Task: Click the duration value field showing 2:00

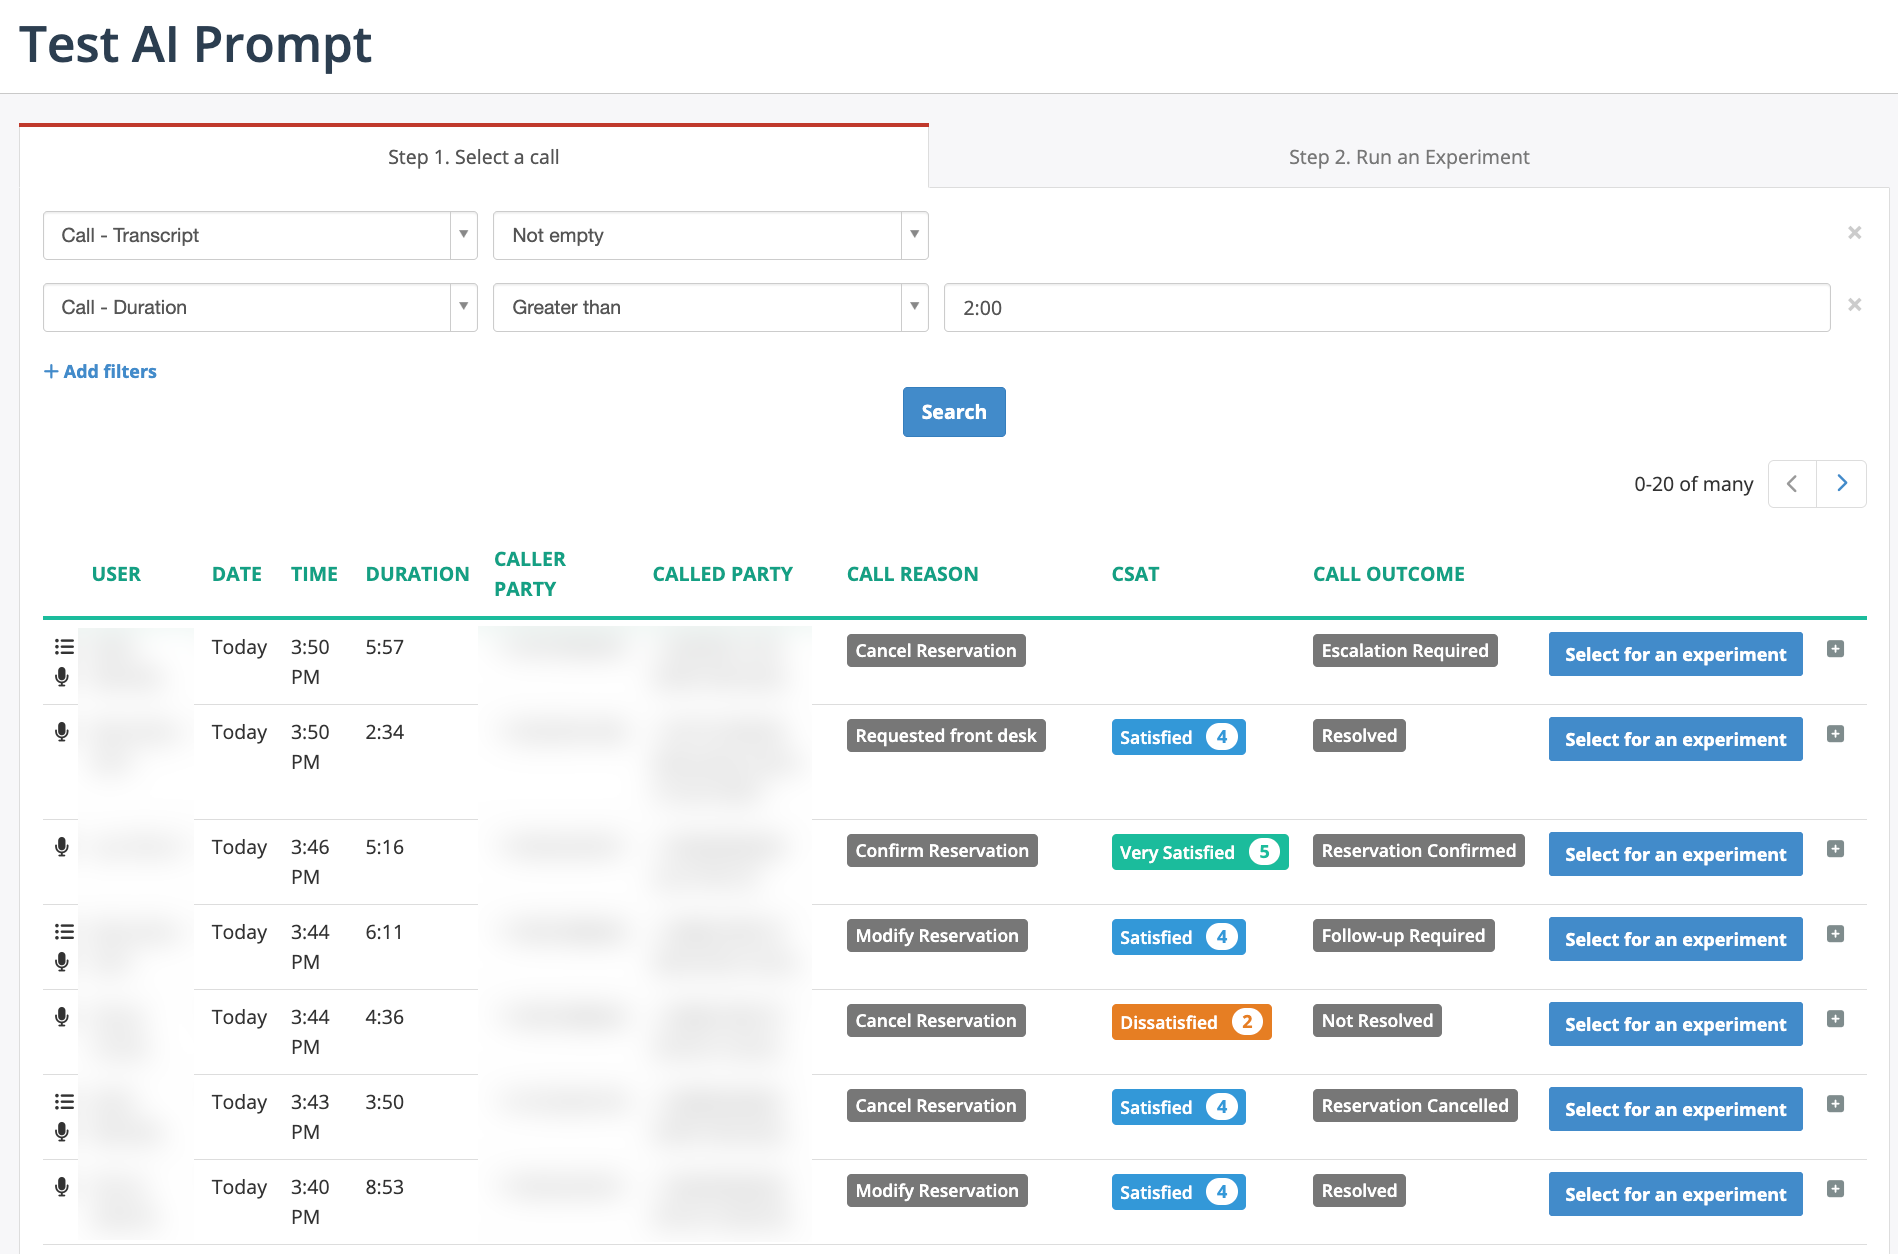Action: coord(1386,308)
